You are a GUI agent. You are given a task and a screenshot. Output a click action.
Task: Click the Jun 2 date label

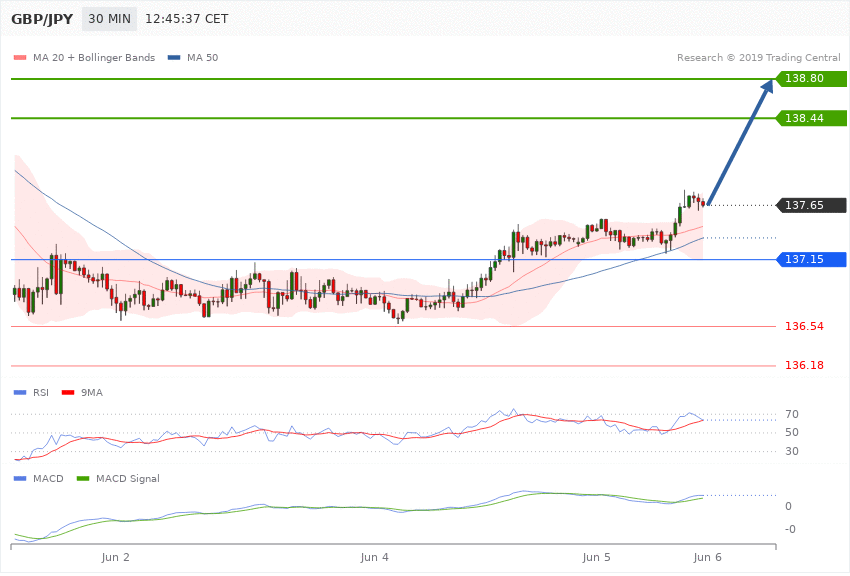point(115,558)
